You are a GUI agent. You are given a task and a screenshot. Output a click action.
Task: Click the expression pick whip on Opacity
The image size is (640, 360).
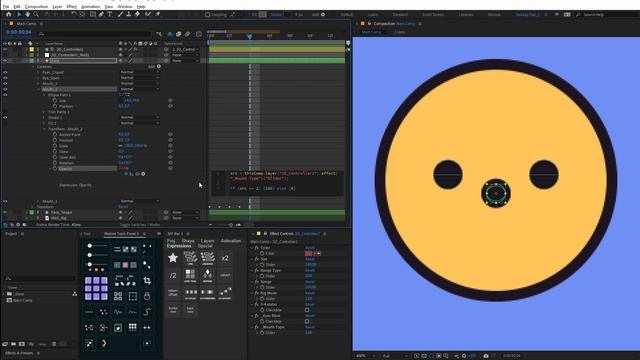(x=138, y=174)
